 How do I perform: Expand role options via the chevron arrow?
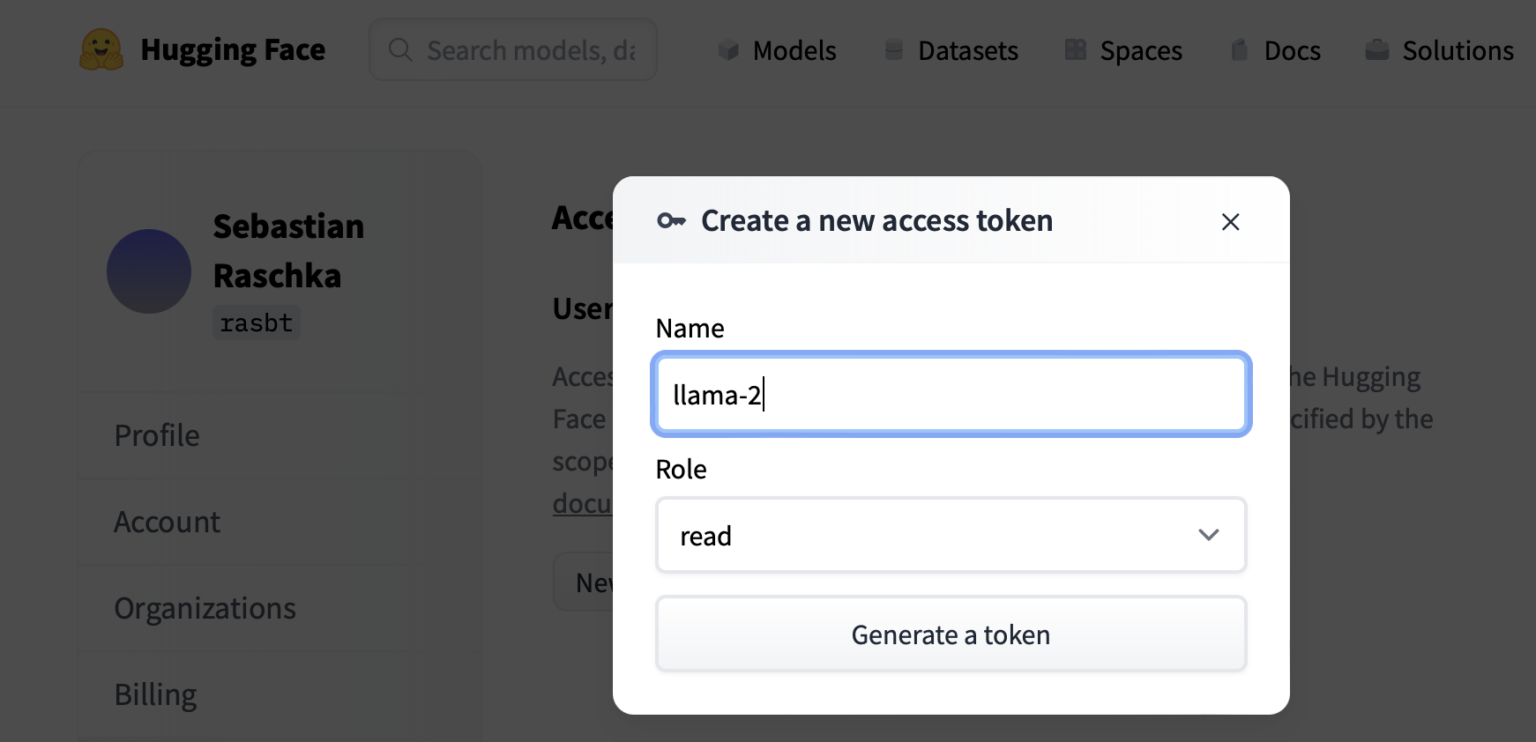1208,535
